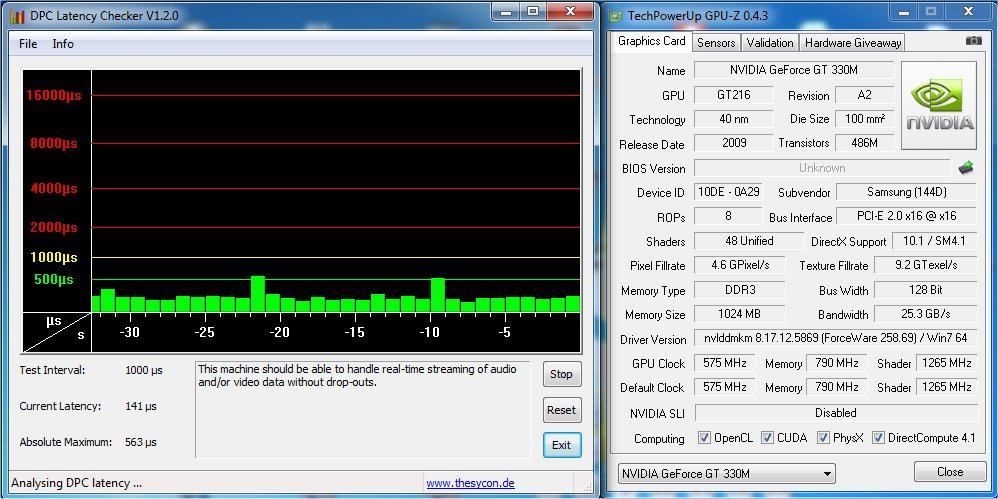Viewport: 998px width, 499px height.
Task: Click the GPU field showing GT216
Action: tap(733, 95)
